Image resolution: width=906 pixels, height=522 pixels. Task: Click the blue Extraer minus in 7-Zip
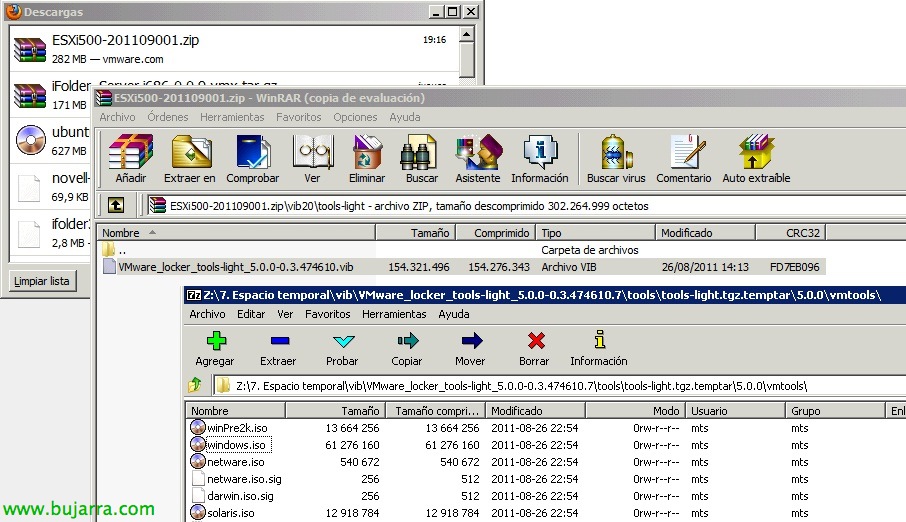pos(280,341)
